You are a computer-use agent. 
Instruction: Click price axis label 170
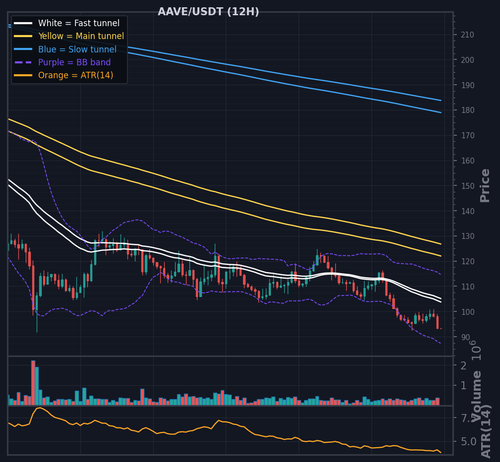pos(467,135)
